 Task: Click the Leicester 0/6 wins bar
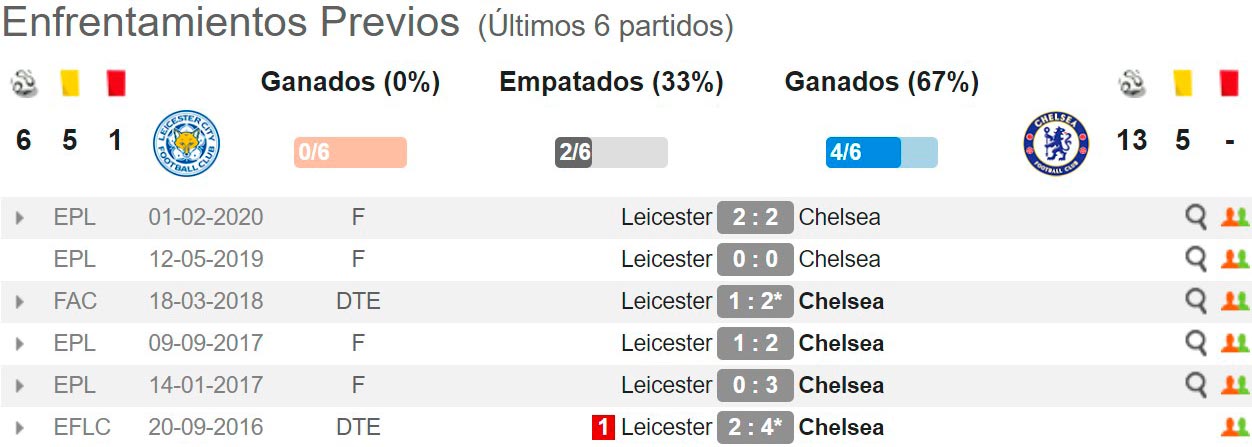tap(350, 152)
